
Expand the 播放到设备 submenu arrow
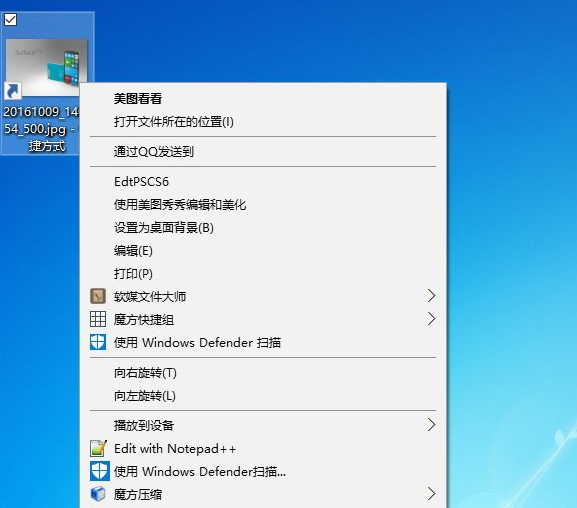pyautogui.click(x=431, y=425)
